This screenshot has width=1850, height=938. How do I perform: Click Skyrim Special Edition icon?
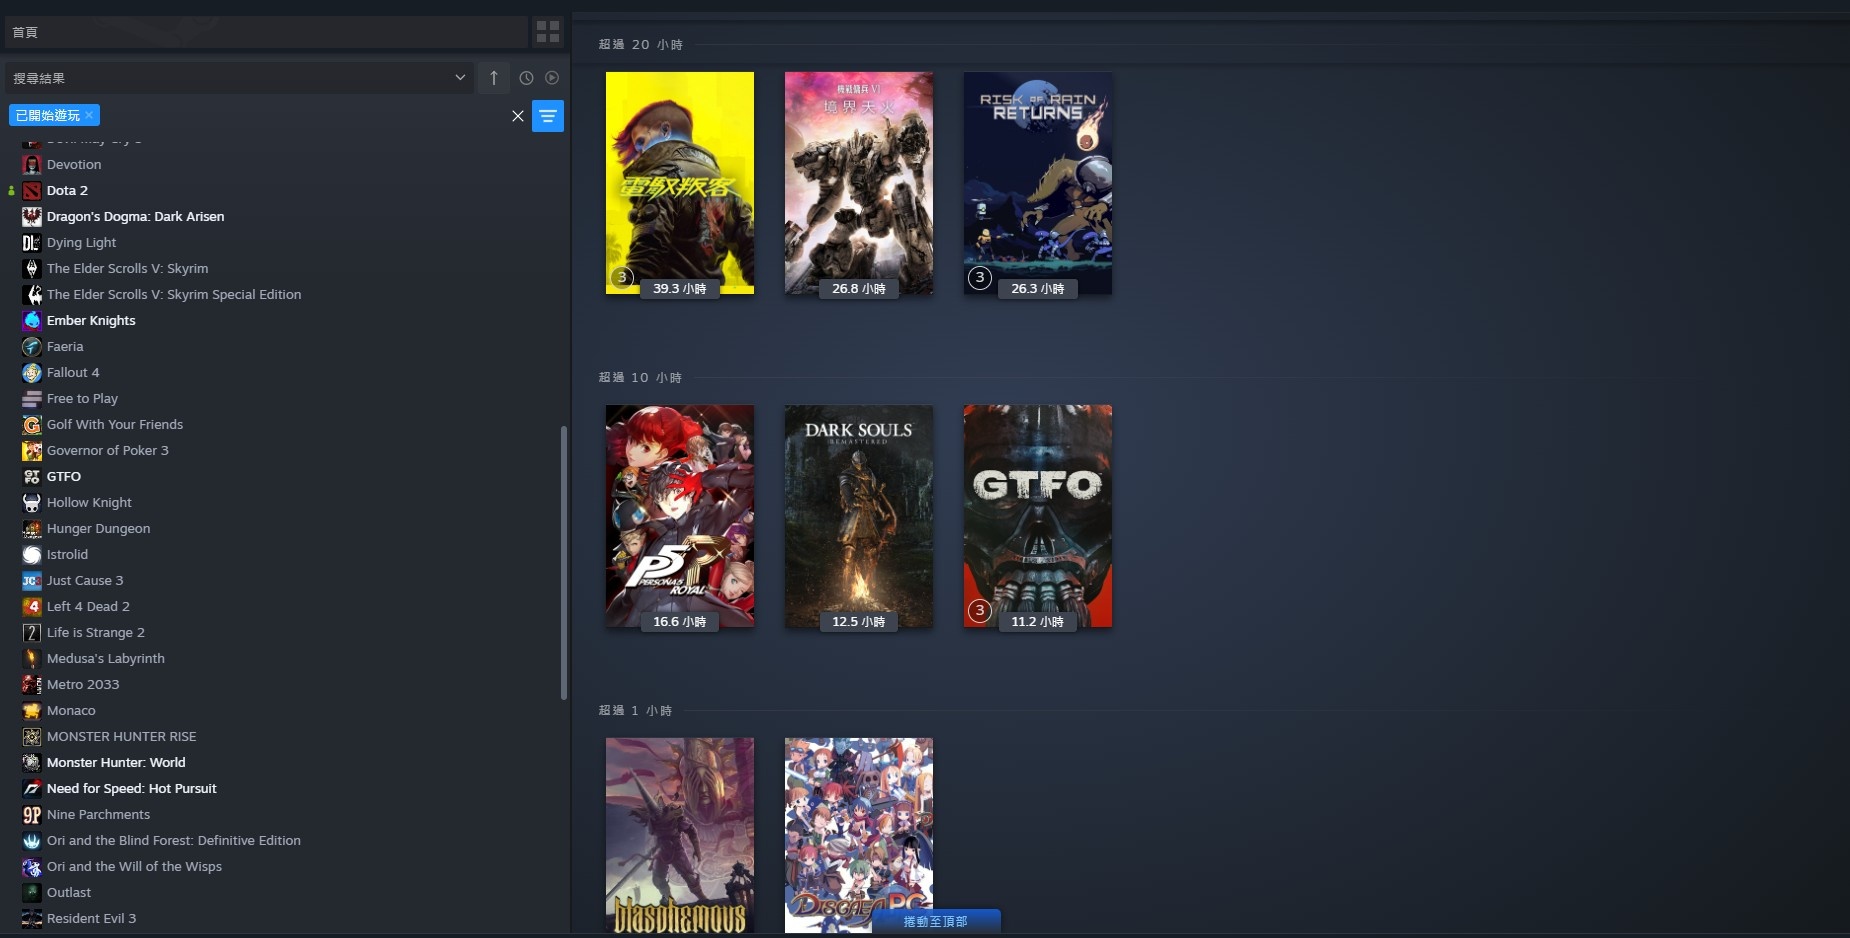pos(32,295)
